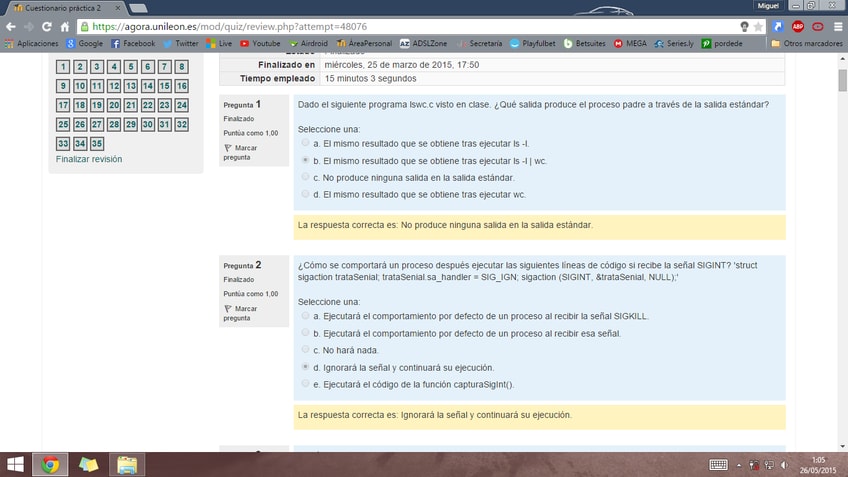Viewport: 848px width, 477px height.
Task: Open Aplicaciones bookmarks shortcut
Action: [x=31, y=43]
